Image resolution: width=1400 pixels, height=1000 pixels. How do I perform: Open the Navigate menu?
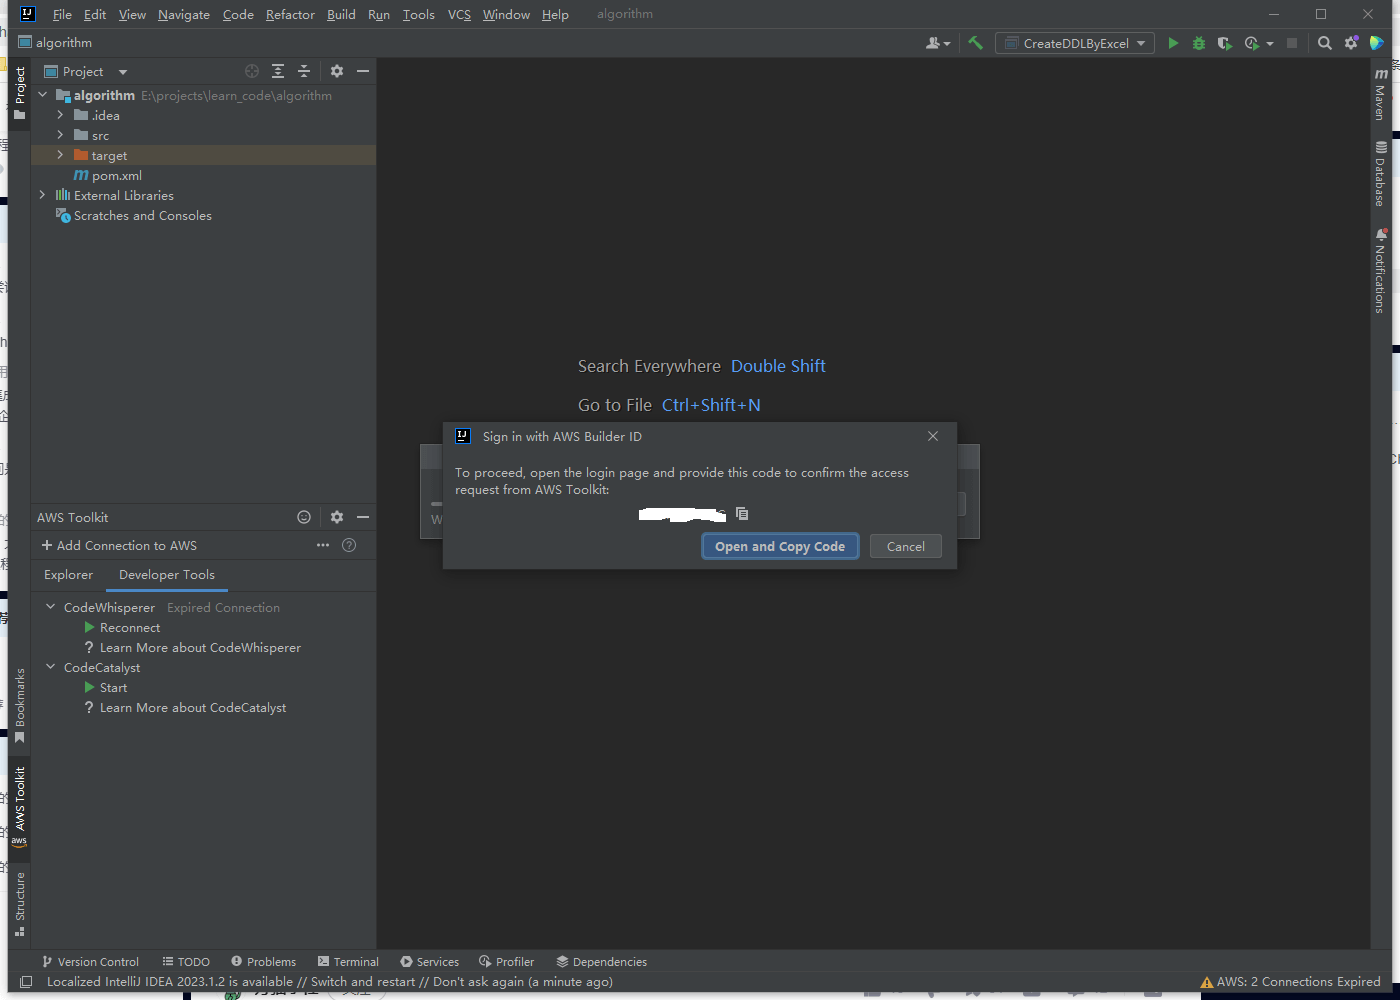click(184, 14)
